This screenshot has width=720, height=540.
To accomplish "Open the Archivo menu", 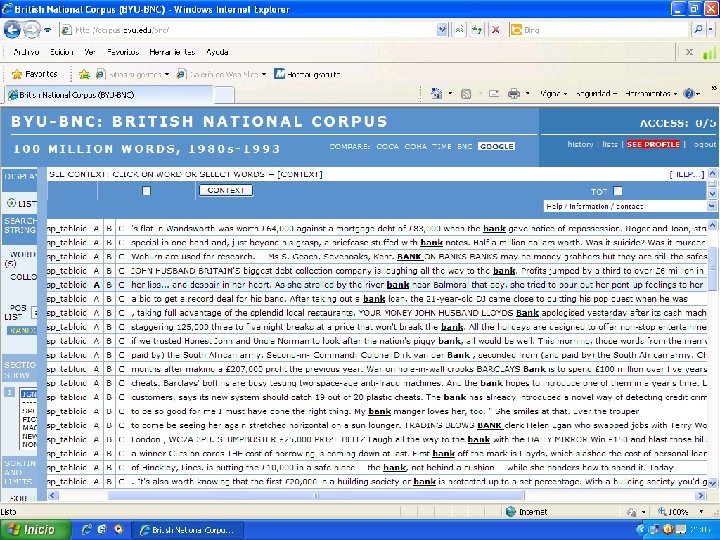I will point(26,52).
